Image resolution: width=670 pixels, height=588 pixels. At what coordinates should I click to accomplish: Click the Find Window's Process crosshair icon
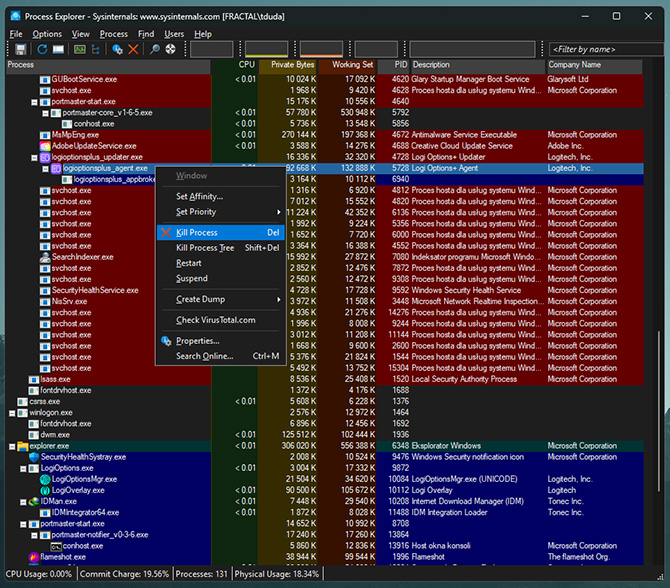(170, 49)
